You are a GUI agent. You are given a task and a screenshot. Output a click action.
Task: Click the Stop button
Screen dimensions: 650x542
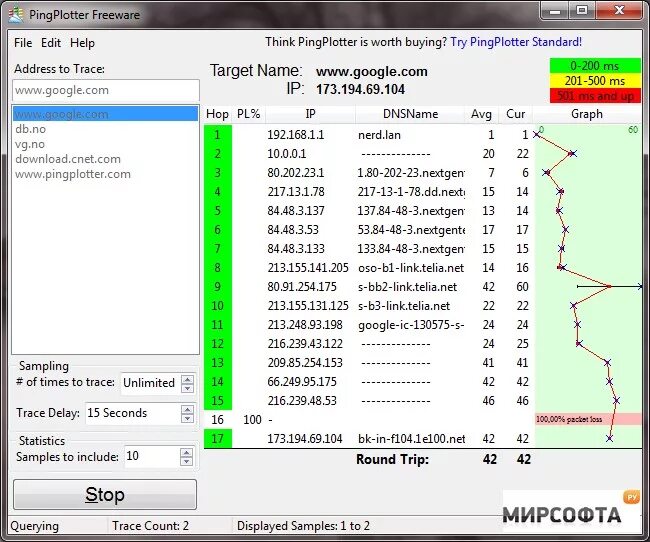[105, 494]
